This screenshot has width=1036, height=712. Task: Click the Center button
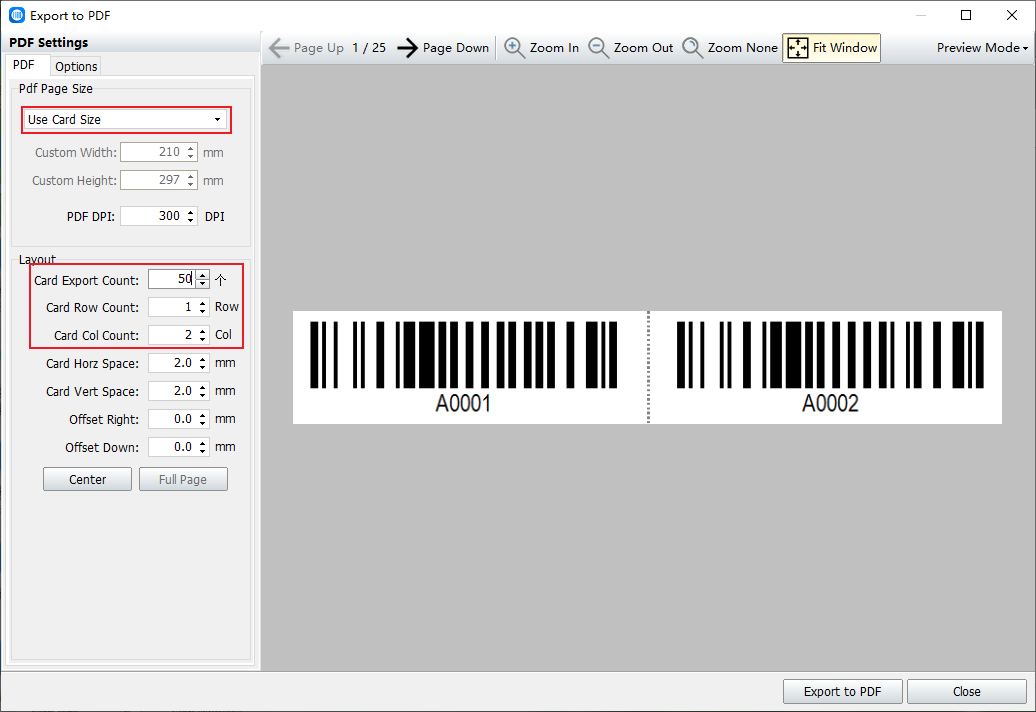point(87,480)
